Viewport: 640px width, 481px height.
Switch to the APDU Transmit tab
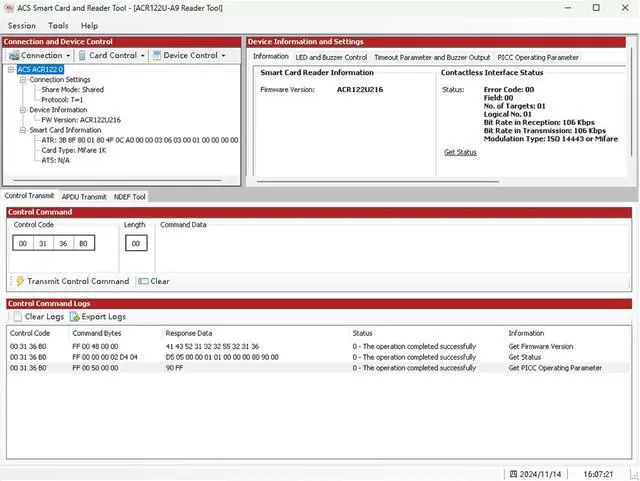pyautogui.click(x=84, y=197)
